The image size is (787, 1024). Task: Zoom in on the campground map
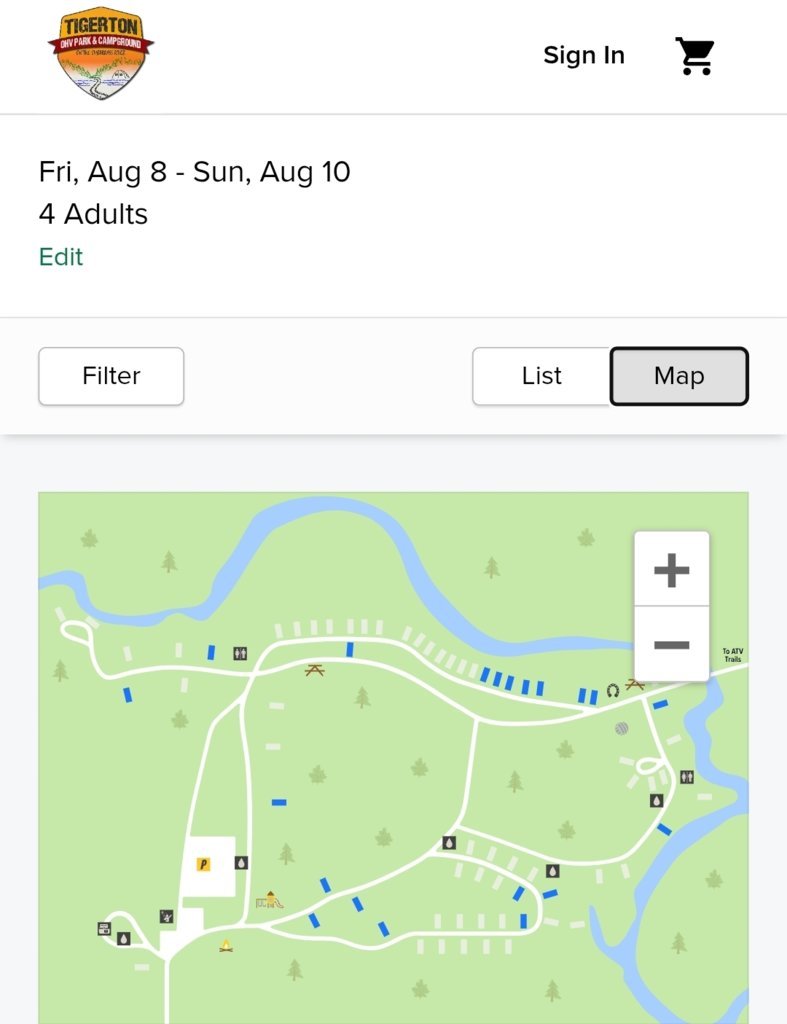pos(671,569)
